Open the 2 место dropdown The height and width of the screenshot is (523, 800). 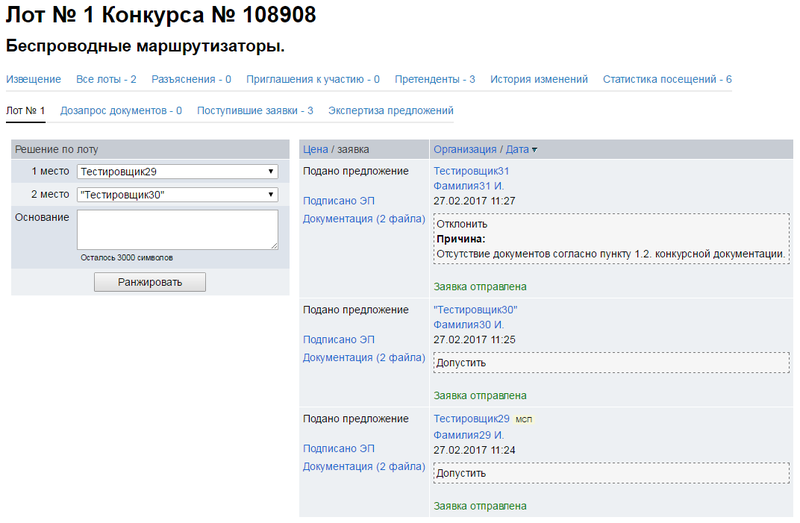tap(177, 194)
